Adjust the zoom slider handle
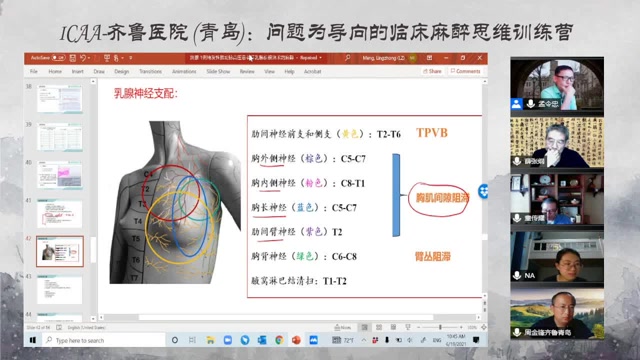The height and width of the screenshot is (360, 640). click(x=440, y=327)
